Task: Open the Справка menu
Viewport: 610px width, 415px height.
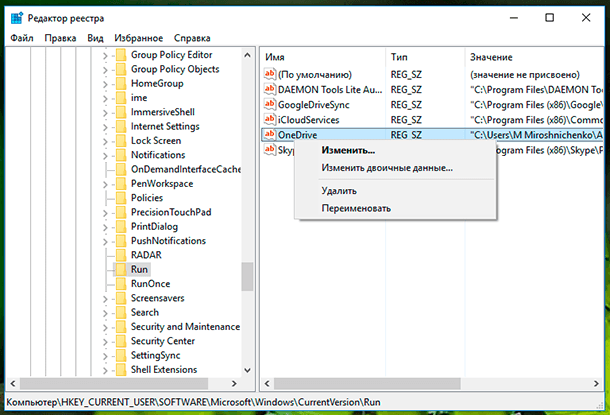Action: point(192,38)
